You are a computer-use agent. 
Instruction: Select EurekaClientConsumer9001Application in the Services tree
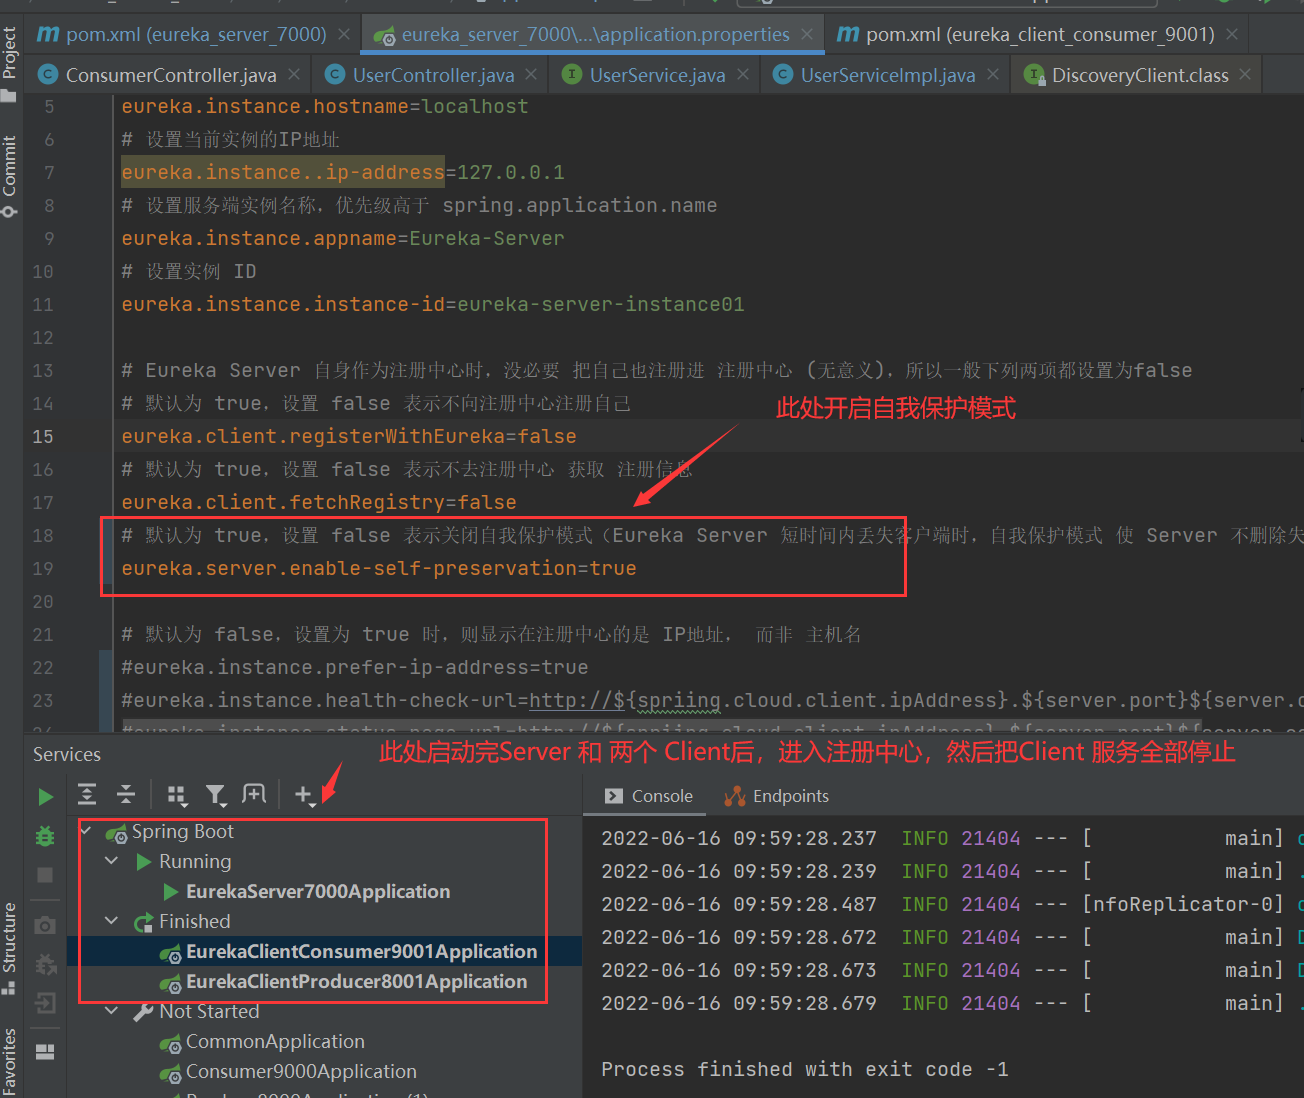point(361,951)
